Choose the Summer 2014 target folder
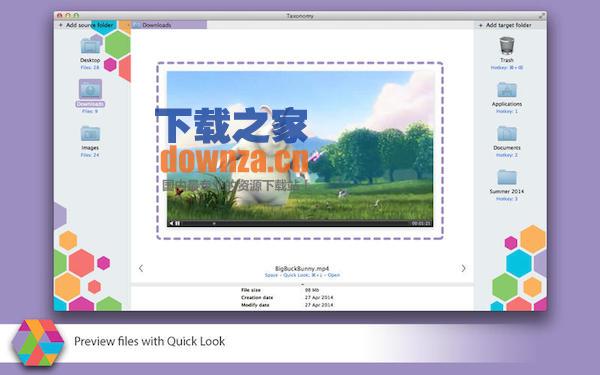Image resolution: width=600 pixels, height=375 pixels. click(x=507, y=177)
